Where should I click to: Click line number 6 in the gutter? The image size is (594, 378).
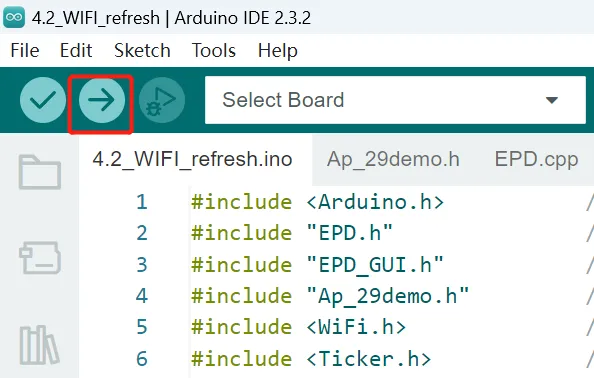pos(142,359)
